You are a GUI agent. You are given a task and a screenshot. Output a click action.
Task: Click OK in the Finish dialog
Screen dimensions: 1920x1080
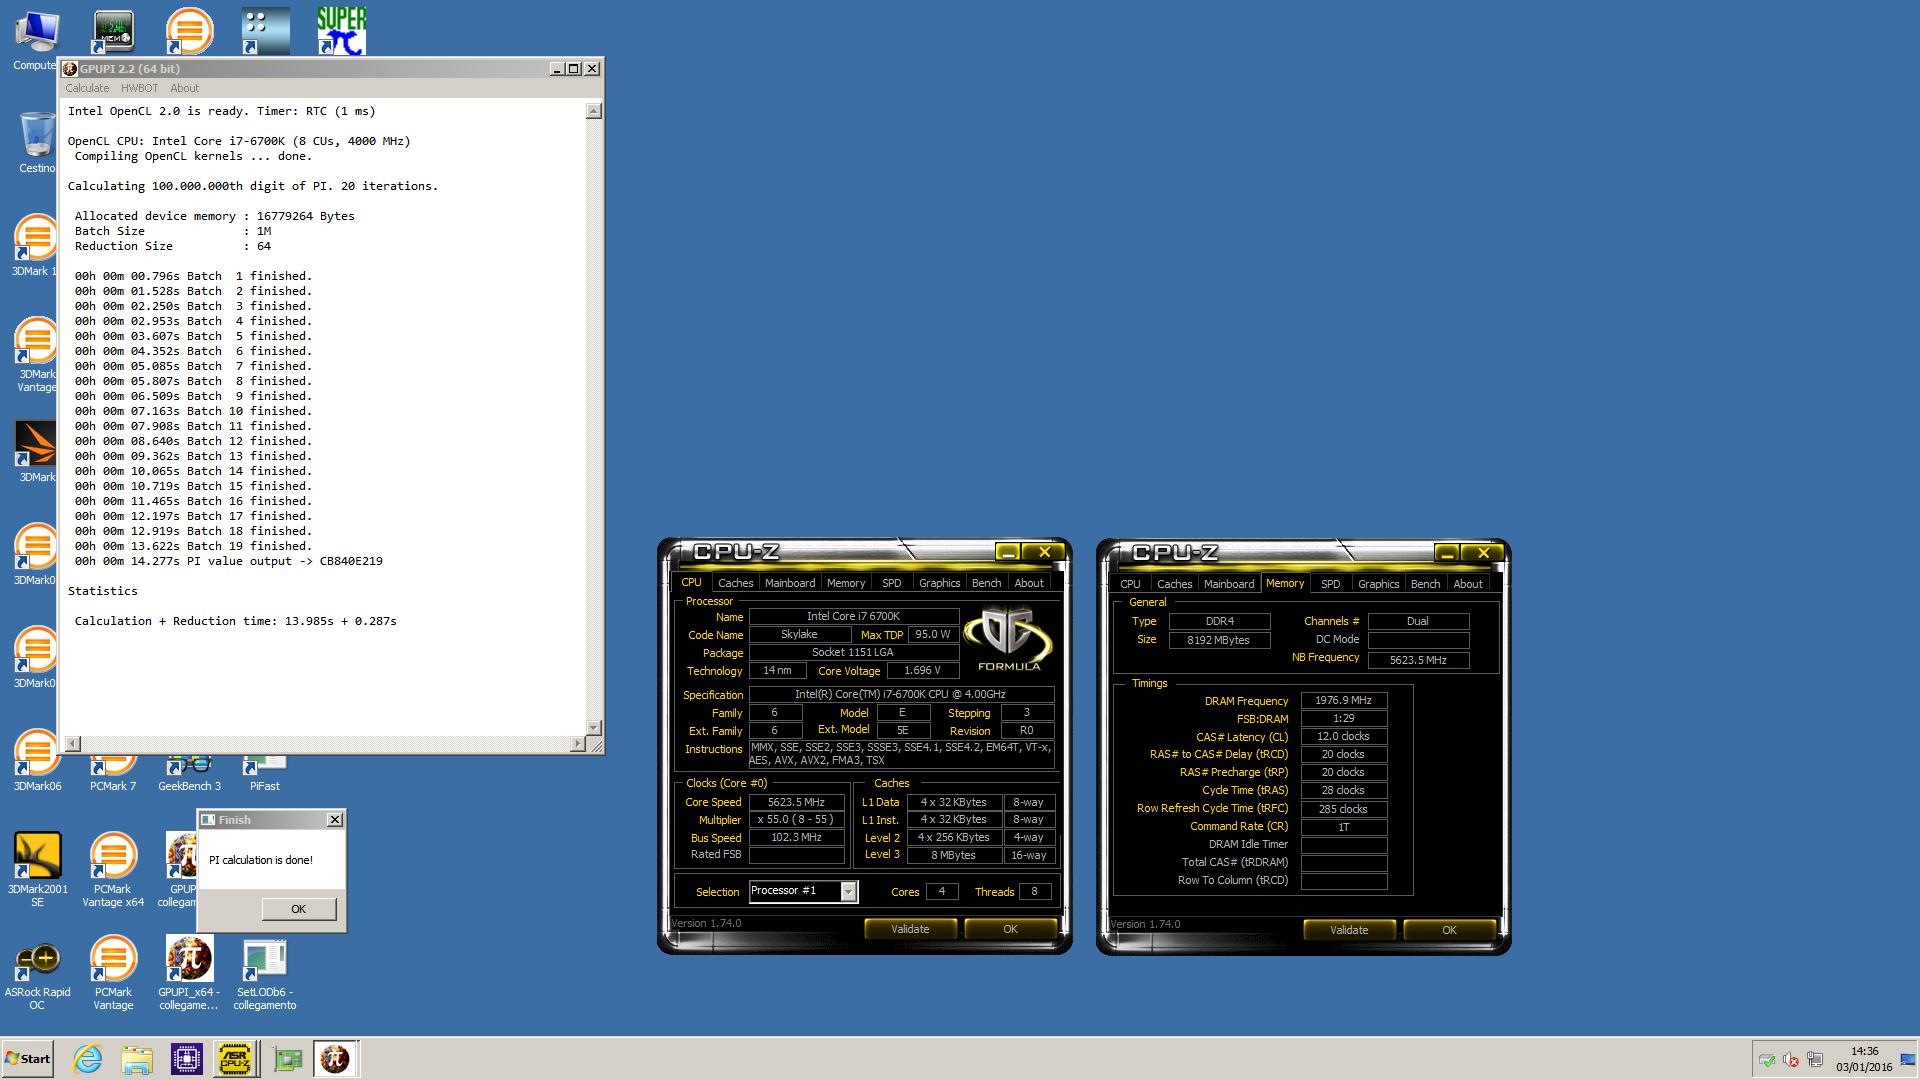298,909
